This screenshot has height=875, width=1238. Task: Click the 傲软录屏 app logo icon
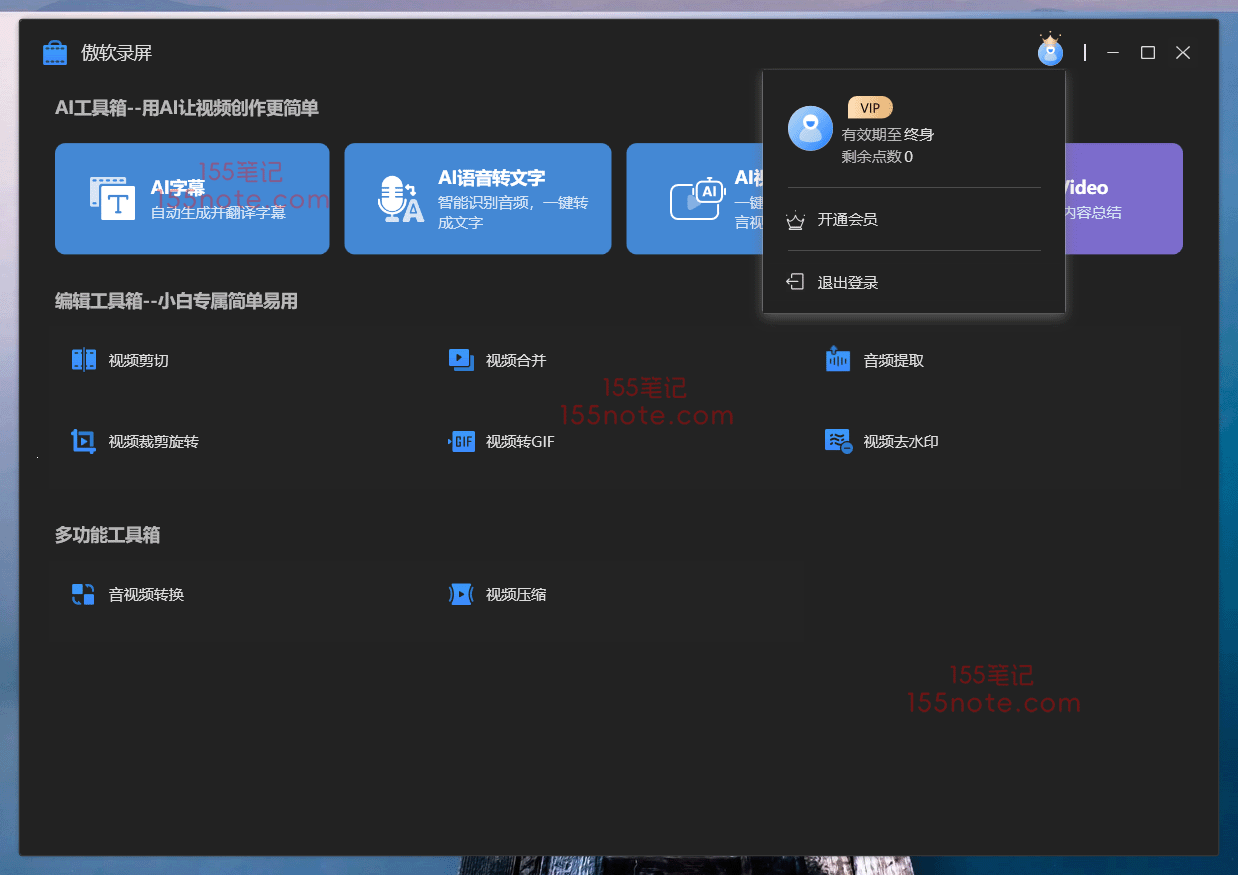55,53
